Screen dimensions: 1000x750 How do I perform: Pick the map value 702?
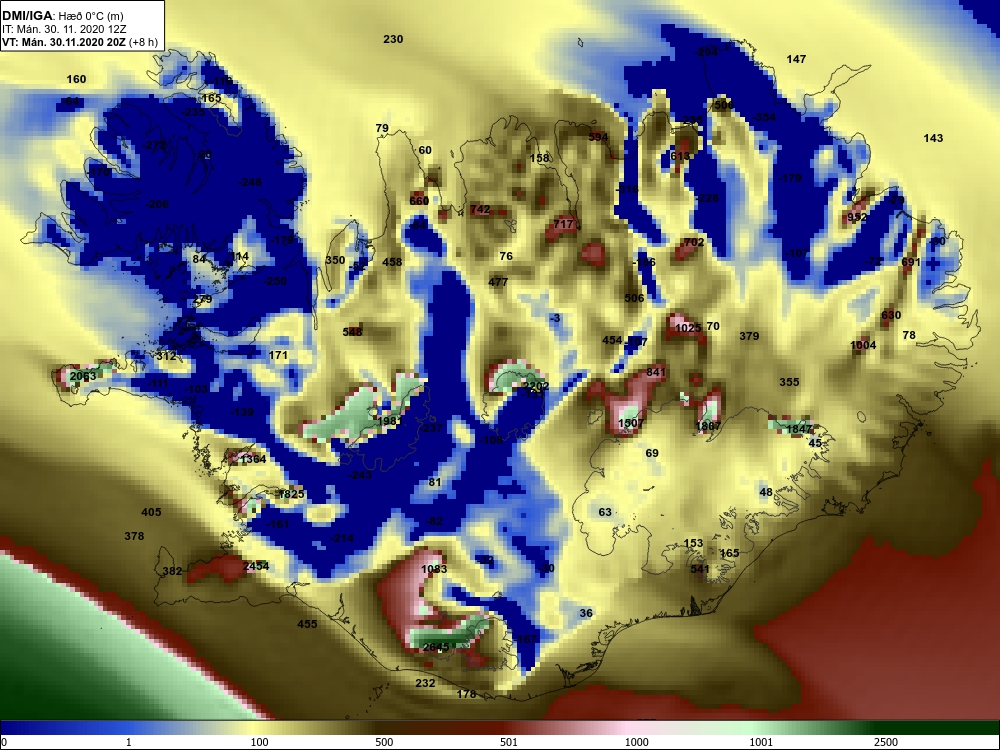click(x=694, y=242)
